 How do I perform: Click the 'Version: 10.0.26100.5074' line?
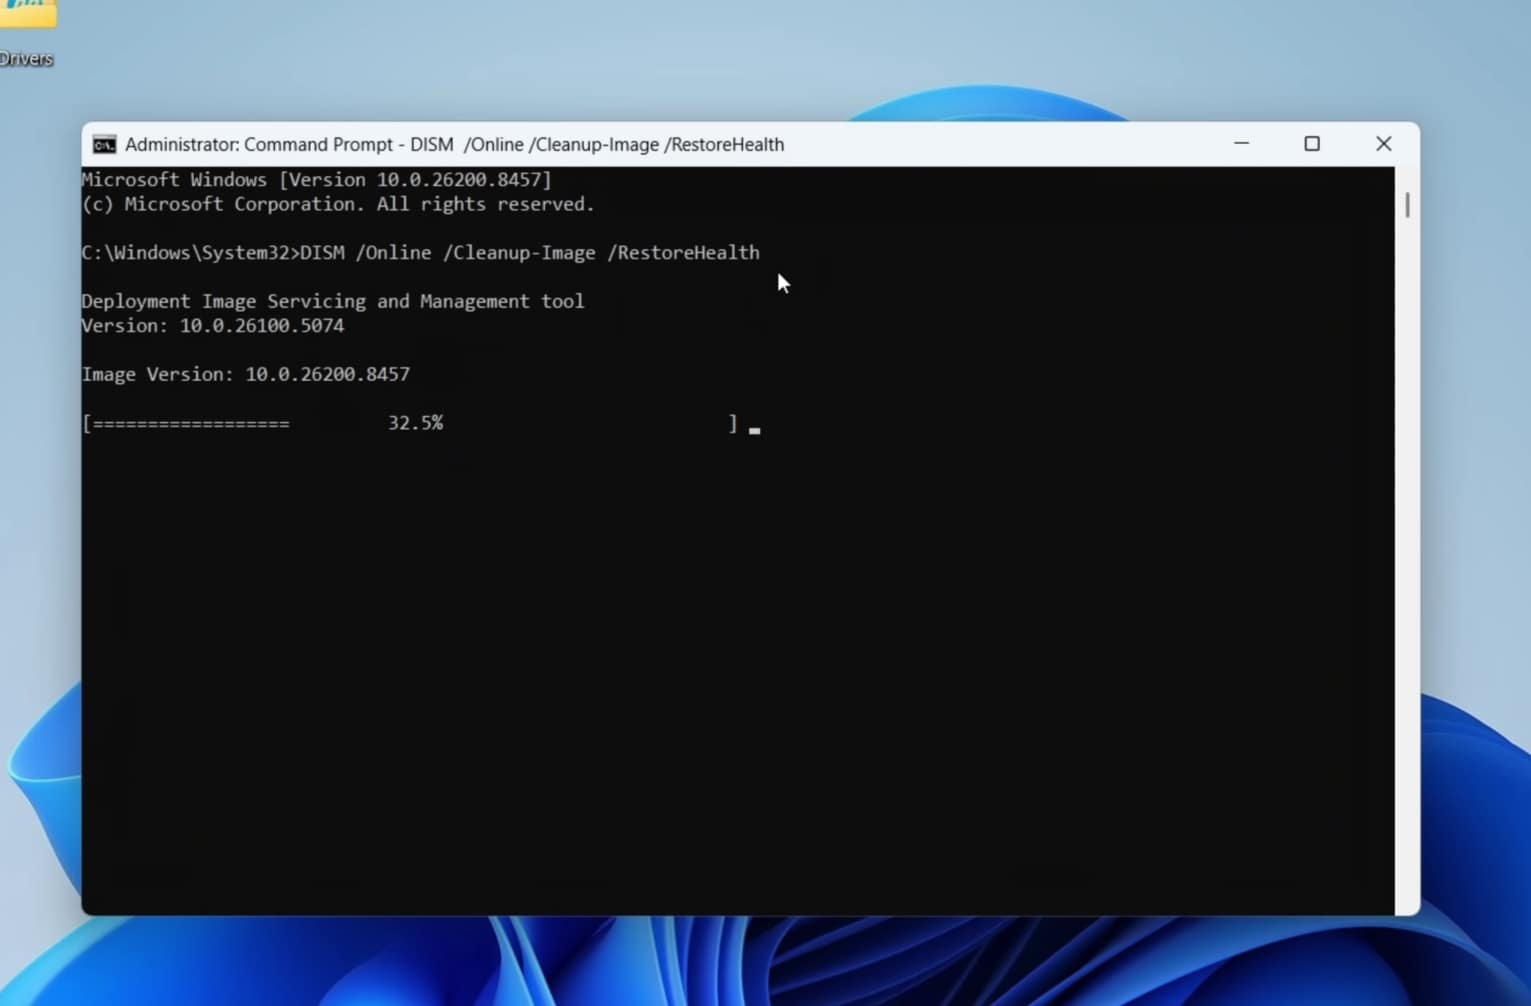[x=213, y=326]
